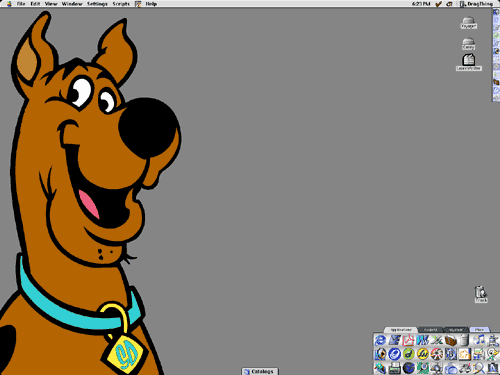The image size is (500, 375).
Task: Open the File menu
Action: [x=21, y=4]
